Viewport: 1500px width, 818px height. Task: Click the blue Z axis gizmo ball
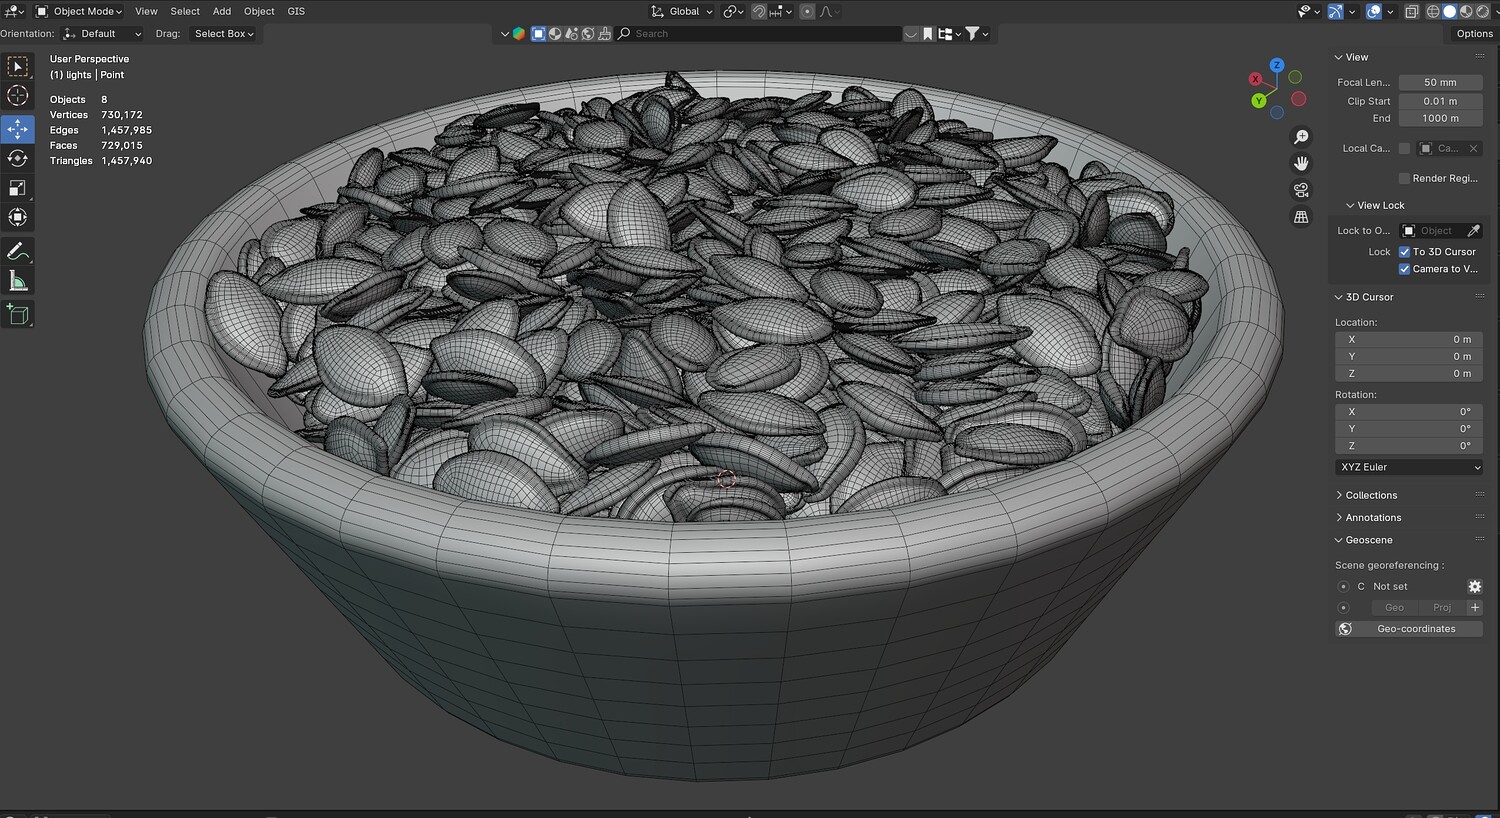[1276, 65]
